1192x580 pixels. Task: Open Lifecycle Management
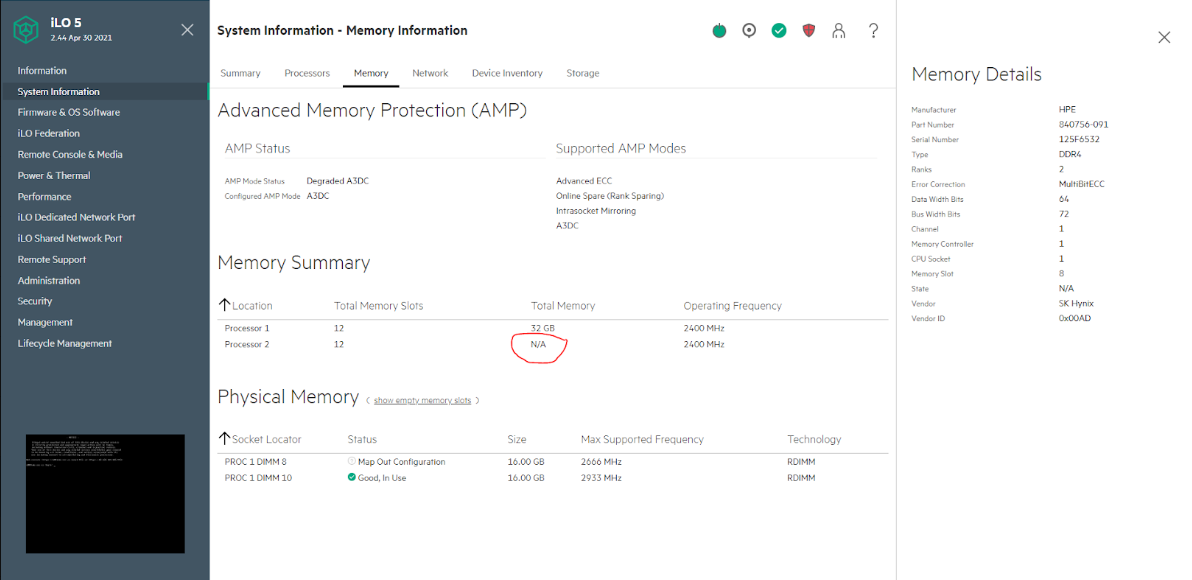tap(65, 344)
